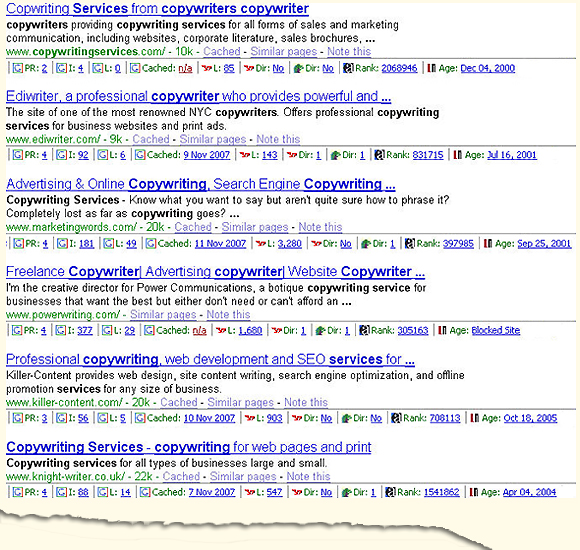Click the Google index icon next to I: 92
Screen dimensions: 580x550
[61, 155]
